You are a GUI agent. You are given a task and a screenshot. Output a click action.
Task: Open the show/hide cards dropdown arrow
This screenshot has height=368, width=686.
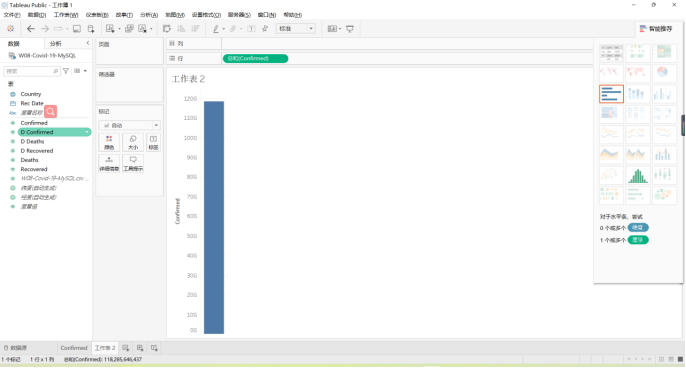[x=340, y=29]
